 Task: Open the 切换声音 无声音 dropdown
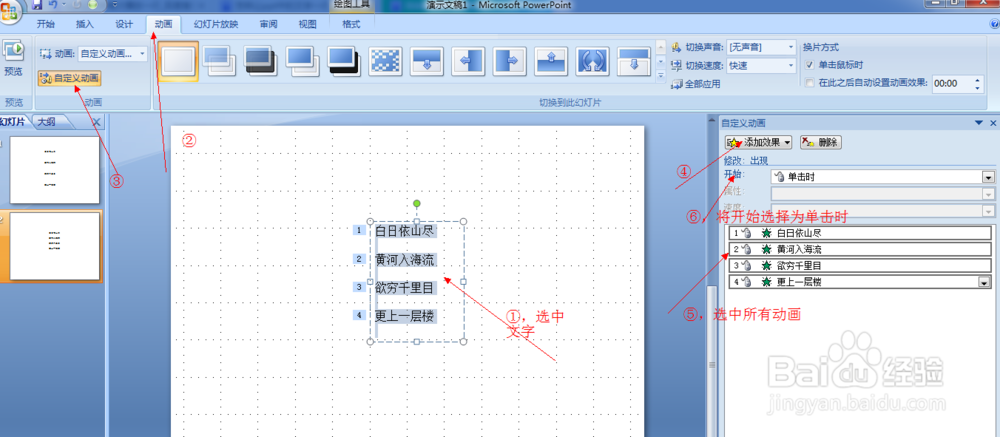(x=791, y=47)
